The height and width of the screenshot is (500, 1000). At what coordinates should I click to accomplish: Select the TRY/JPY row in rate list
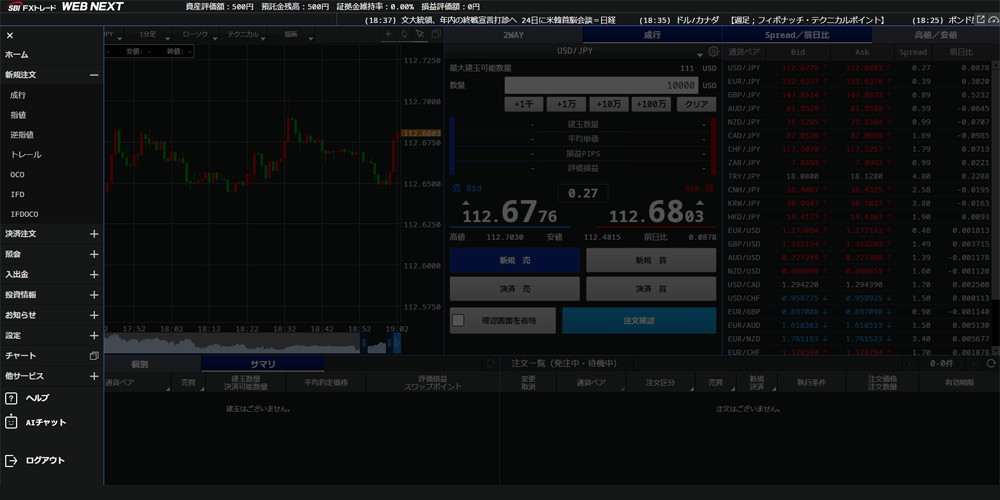coord(859,176)
